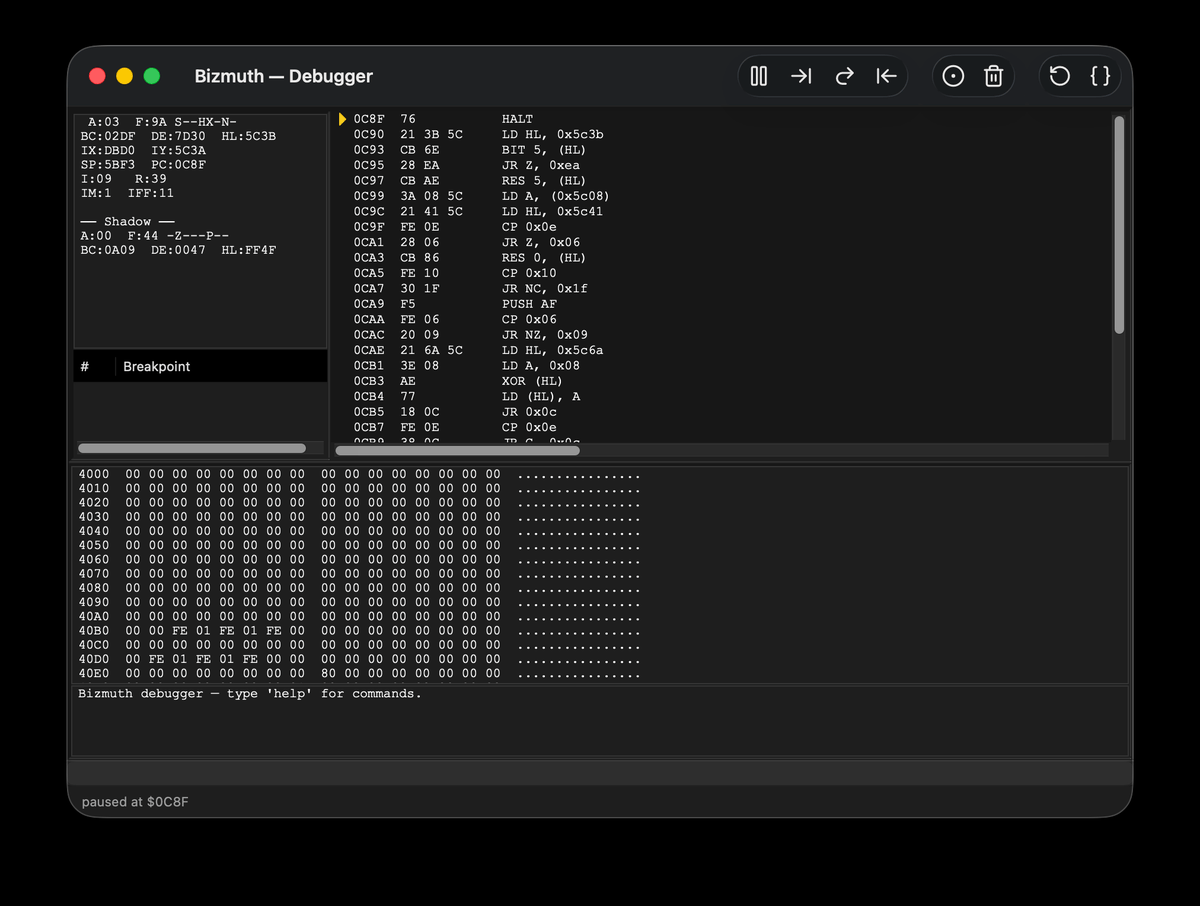The width and height of the screenshot is (1200, 906).
Task: Select the JR NC, 0x1f line
Action: click(470, 289)
